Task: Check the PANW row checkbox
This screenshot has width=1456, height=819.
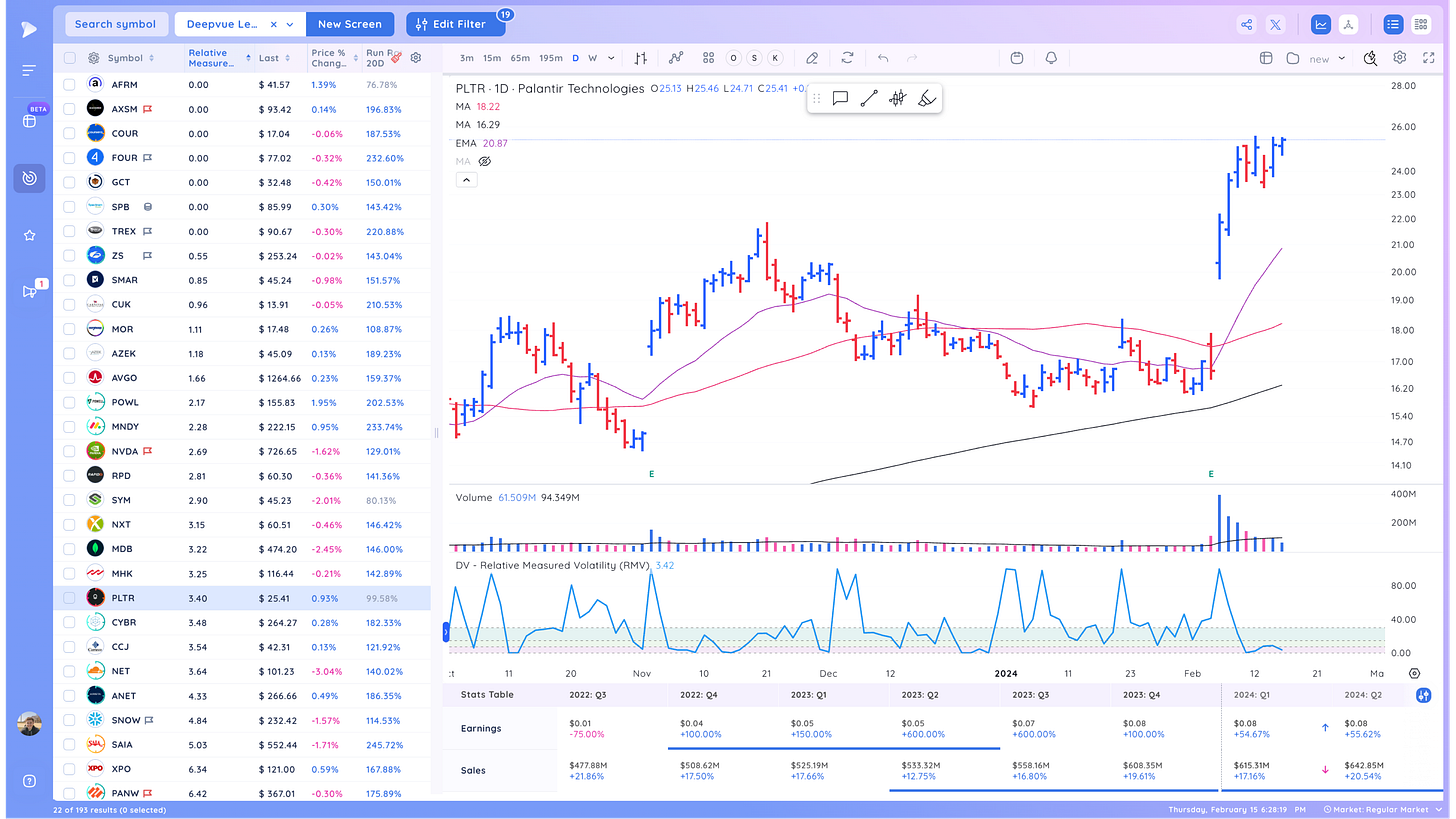Action: pyautogui.click(x=70, y=793)
